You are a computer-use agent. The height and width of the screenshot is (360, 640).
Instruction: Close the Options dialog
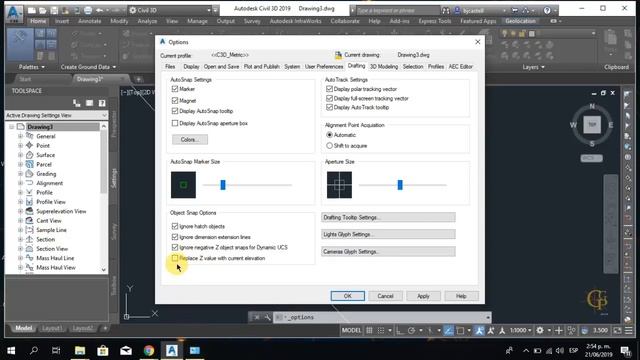478,42
